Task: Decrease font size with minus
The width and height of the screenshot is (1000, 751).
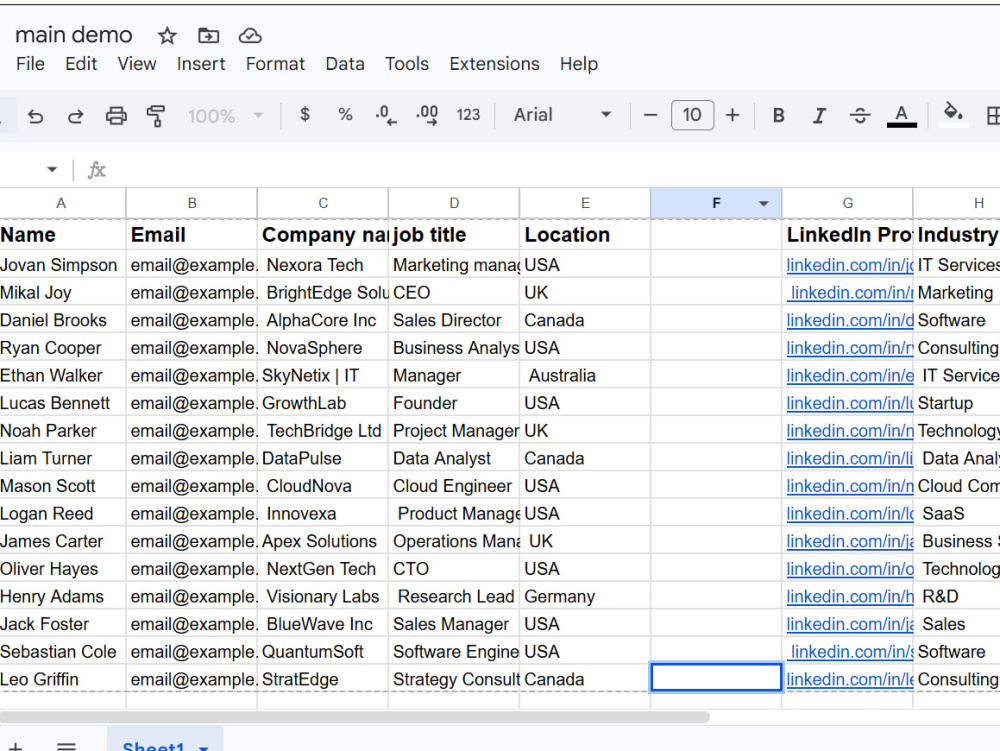Action: (650, 115)
